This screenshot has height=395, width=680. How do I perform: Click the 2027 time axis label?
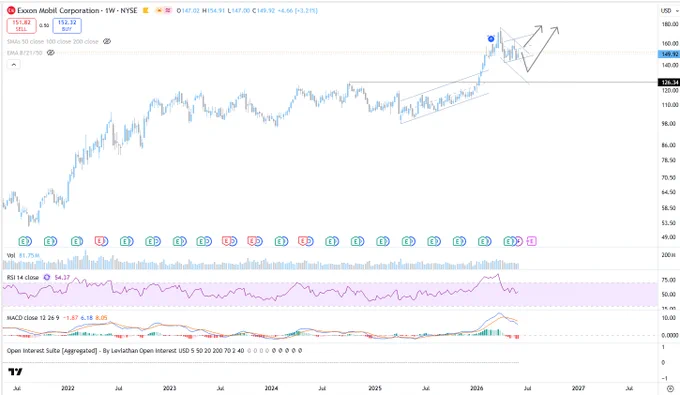click(x=578, y=388)
